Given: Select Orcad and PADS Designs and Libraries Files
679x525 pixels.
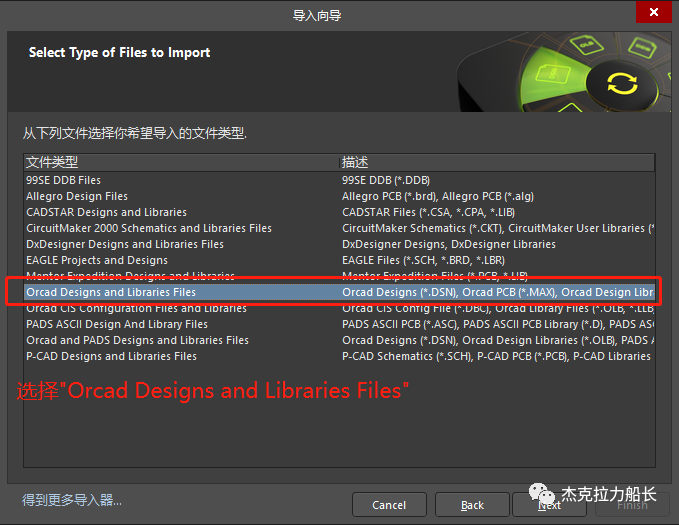Looking at the screenshot, I should (x=339, y=340).
